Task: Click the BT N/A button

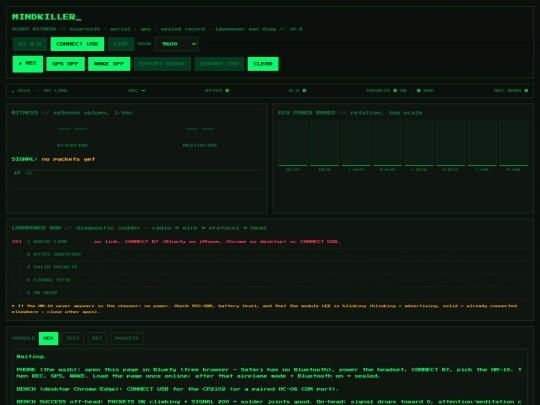Action: coord(30,44)
